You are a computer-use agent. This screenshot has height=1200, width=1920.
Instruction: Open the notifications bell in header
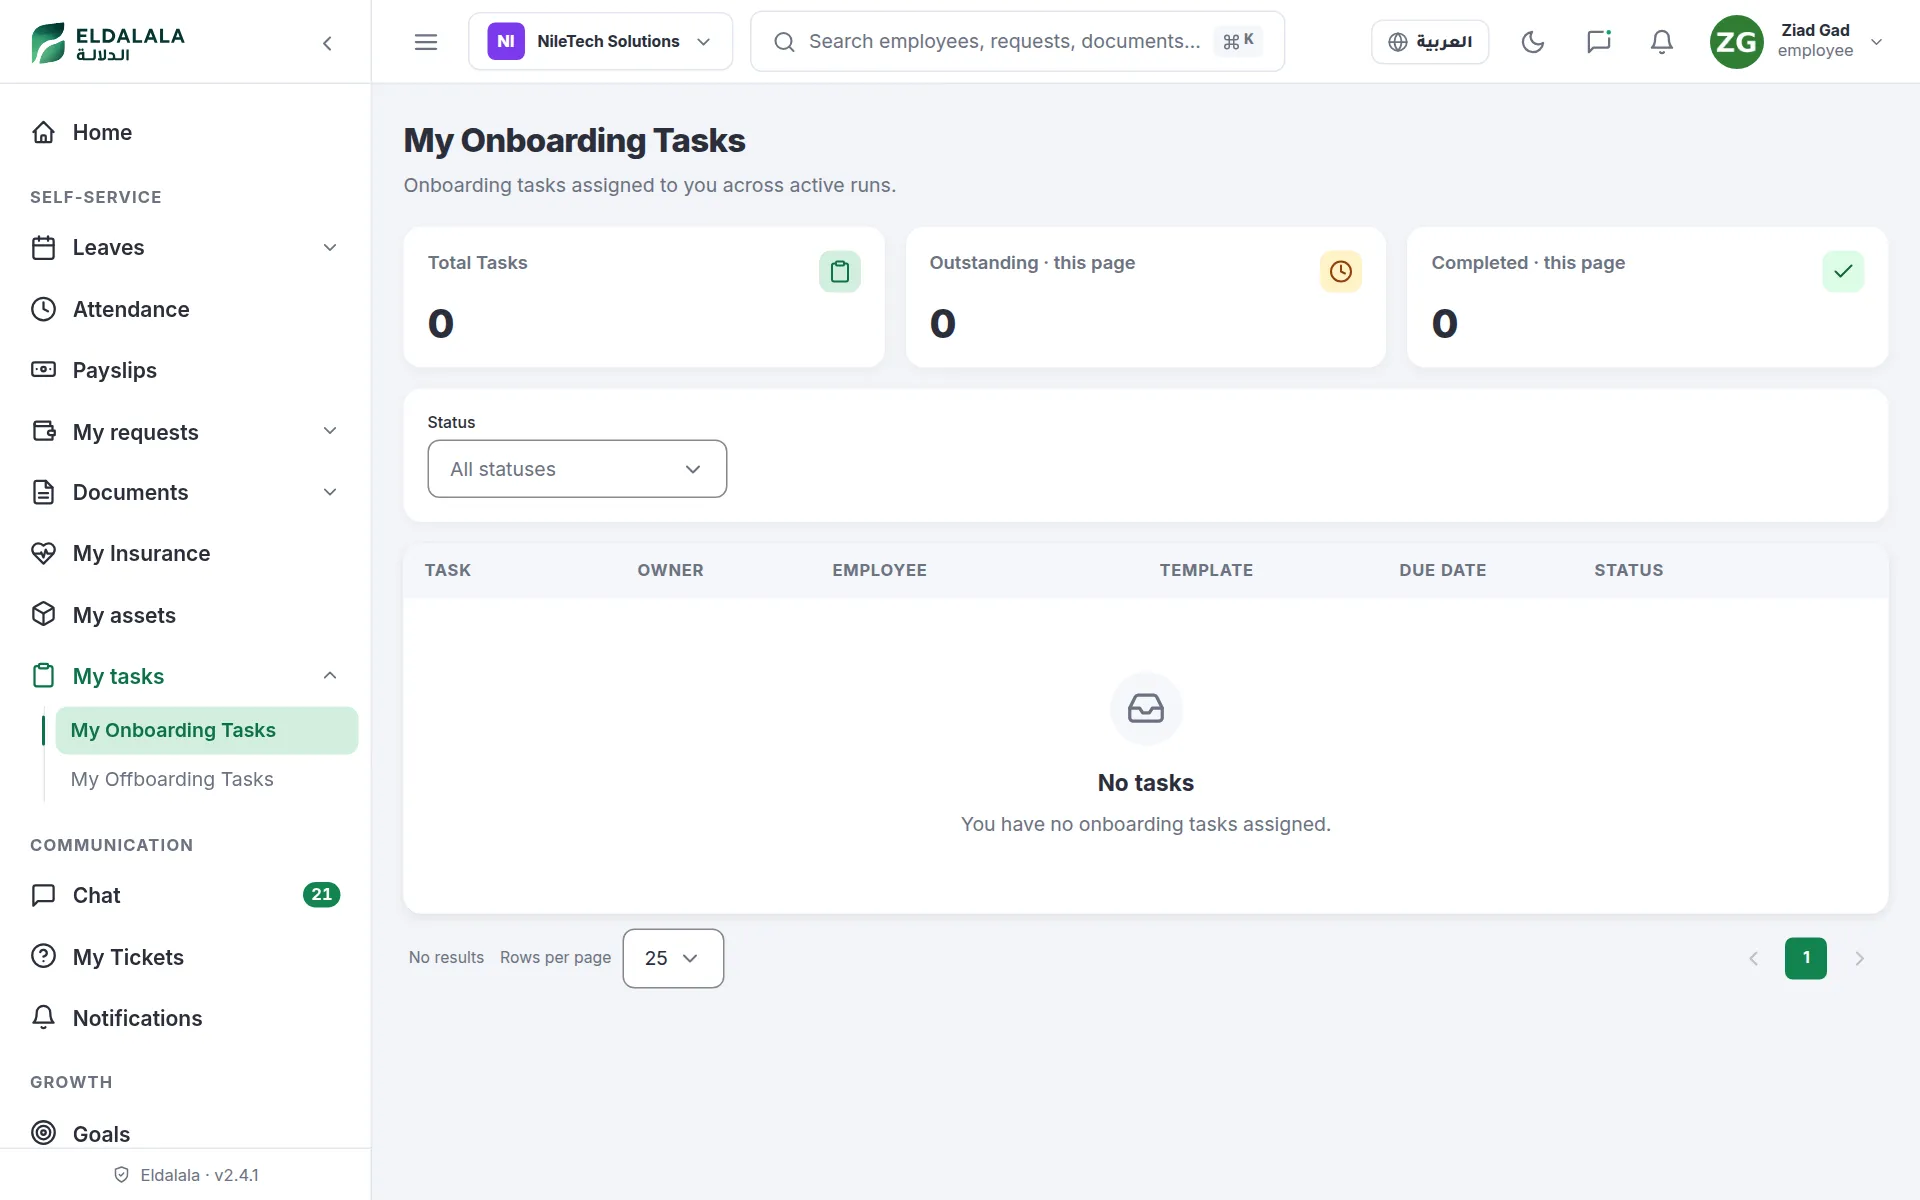coord(1662,42)
